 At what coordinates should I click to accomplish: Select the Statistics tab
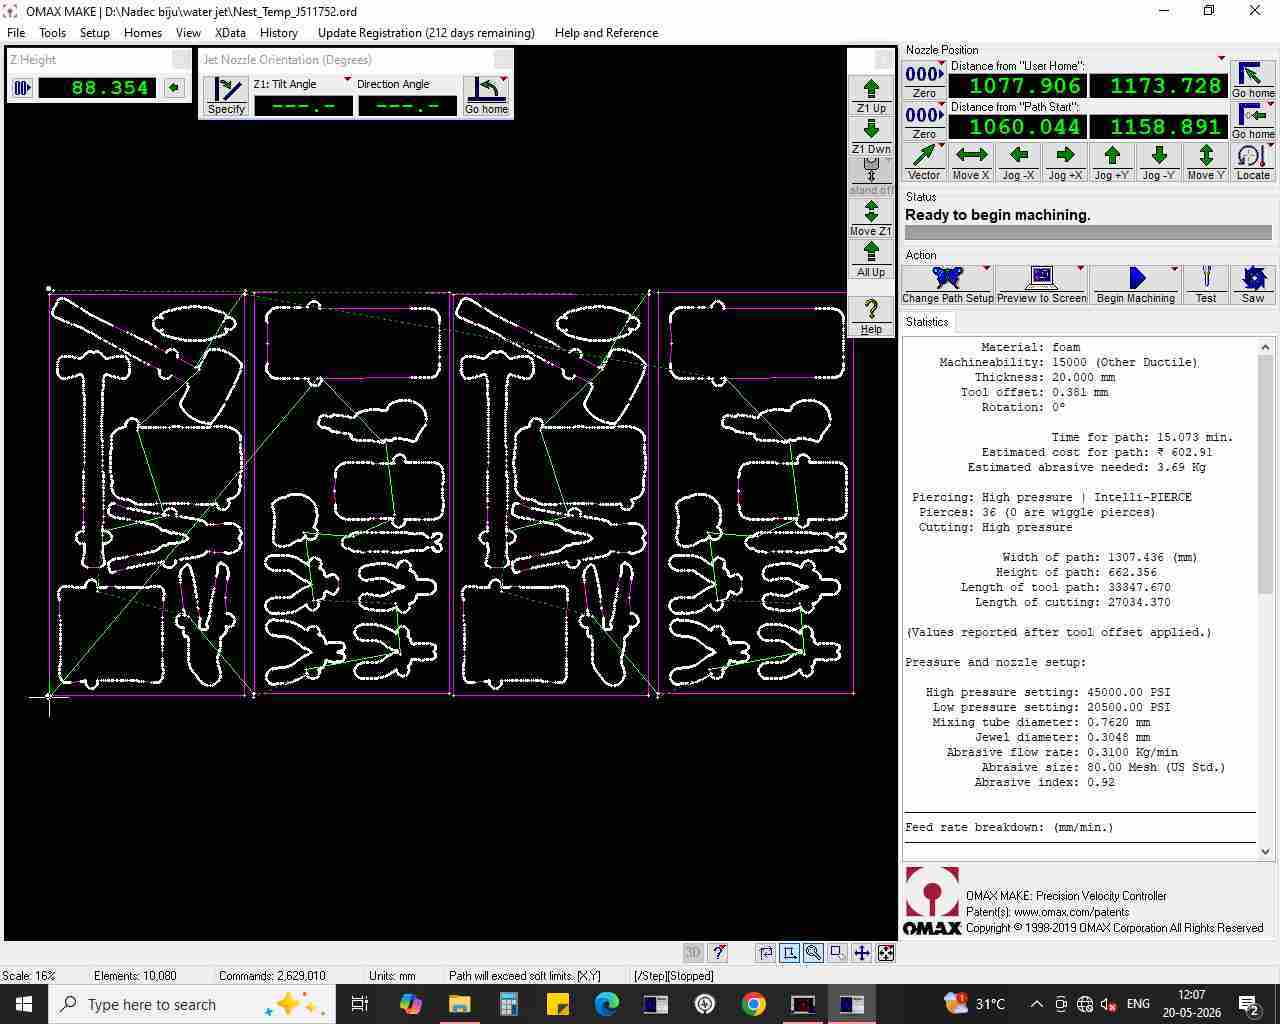[x=927, y=322]
